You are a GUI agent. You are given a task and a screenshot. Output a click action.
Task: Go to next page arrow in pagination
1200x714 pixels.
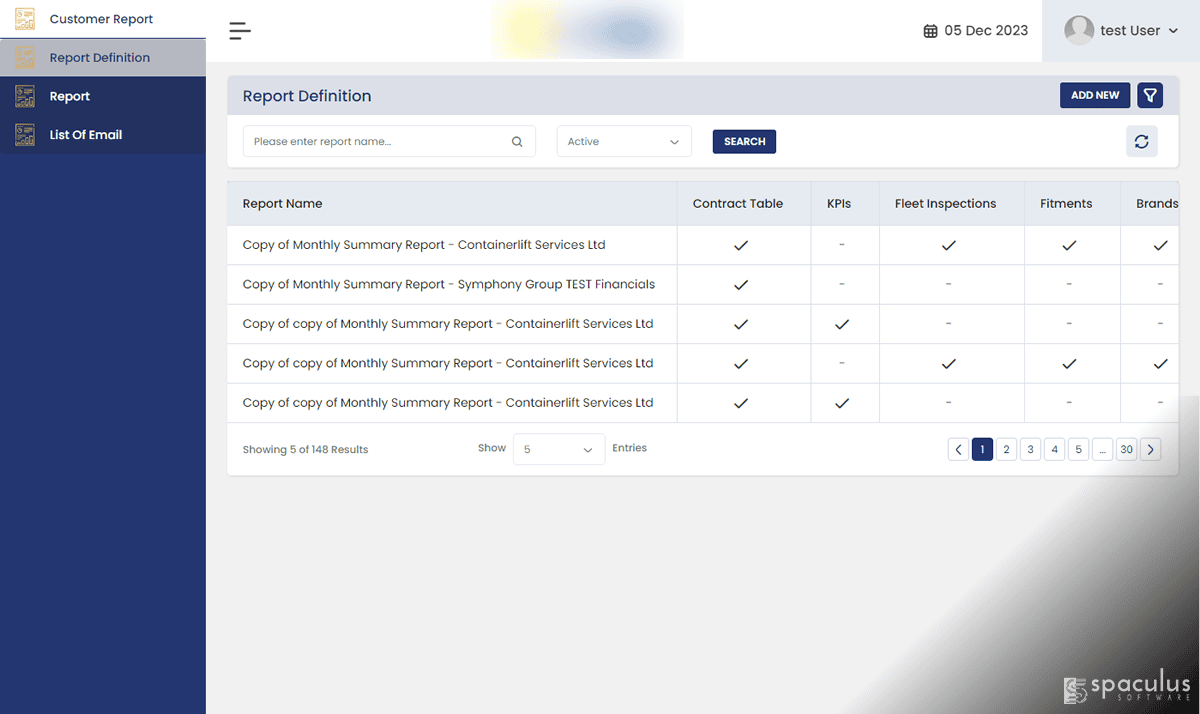1150,450
